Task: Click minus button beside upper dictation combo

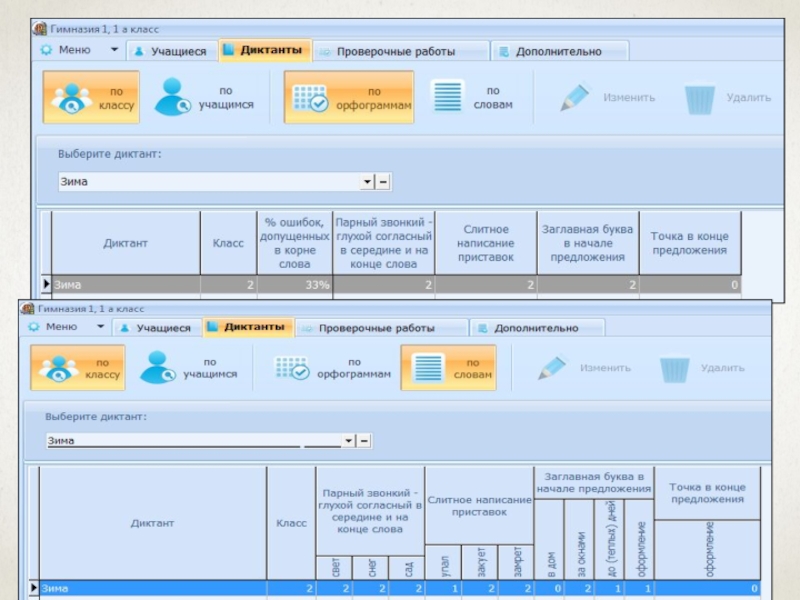Action: coord(383,182)
